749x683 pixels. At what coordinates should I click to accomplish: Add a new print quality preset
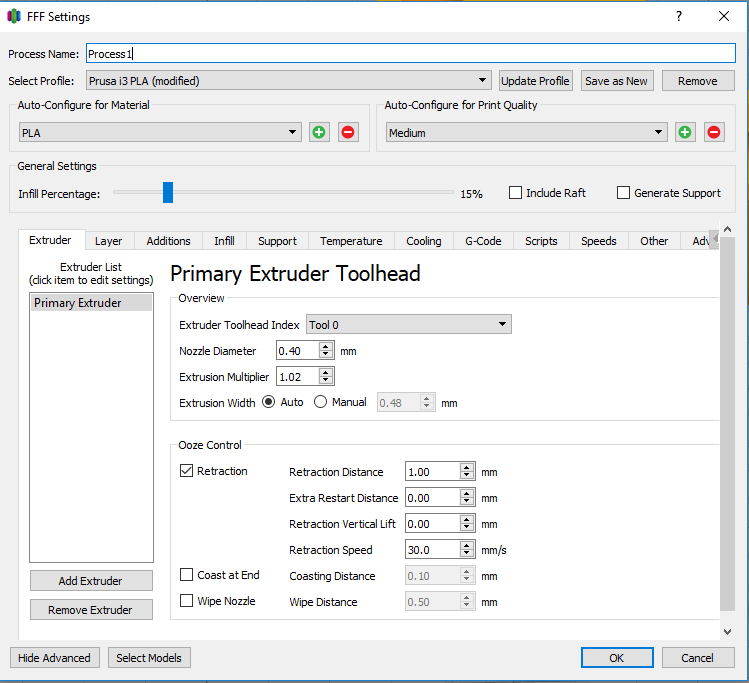click(685, 132)
